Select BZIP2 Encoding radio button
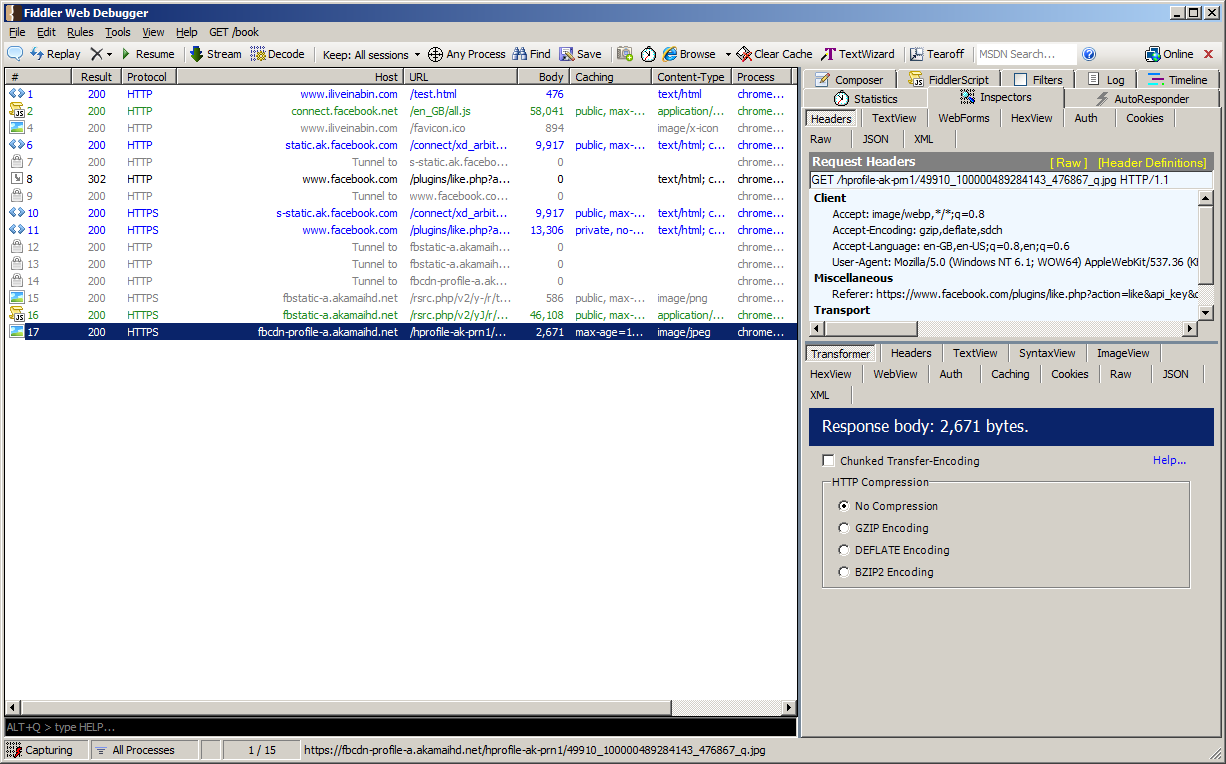 844,572
